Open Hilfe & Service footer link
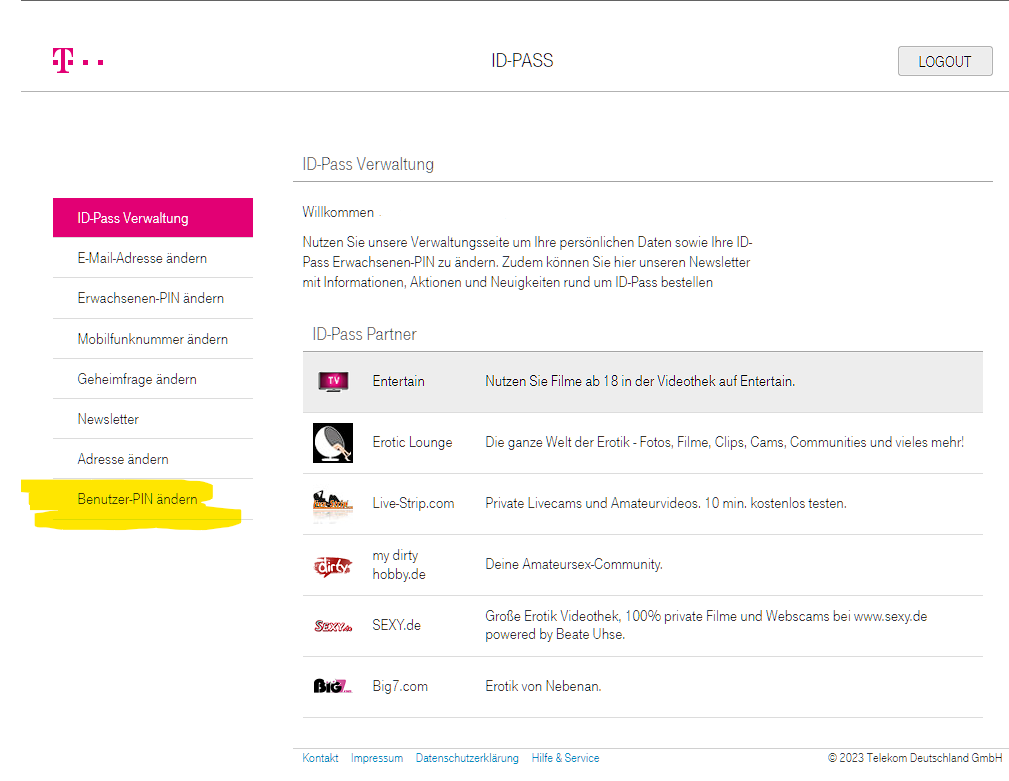Screen dimensions: 1009x781 (x=566, y=758)
